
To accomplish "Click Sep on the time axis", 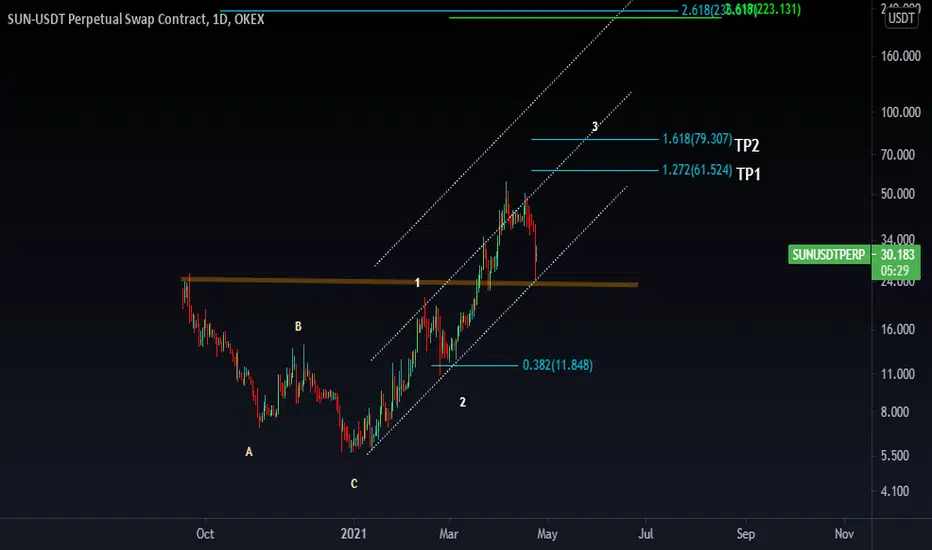I will click(745, 534).
